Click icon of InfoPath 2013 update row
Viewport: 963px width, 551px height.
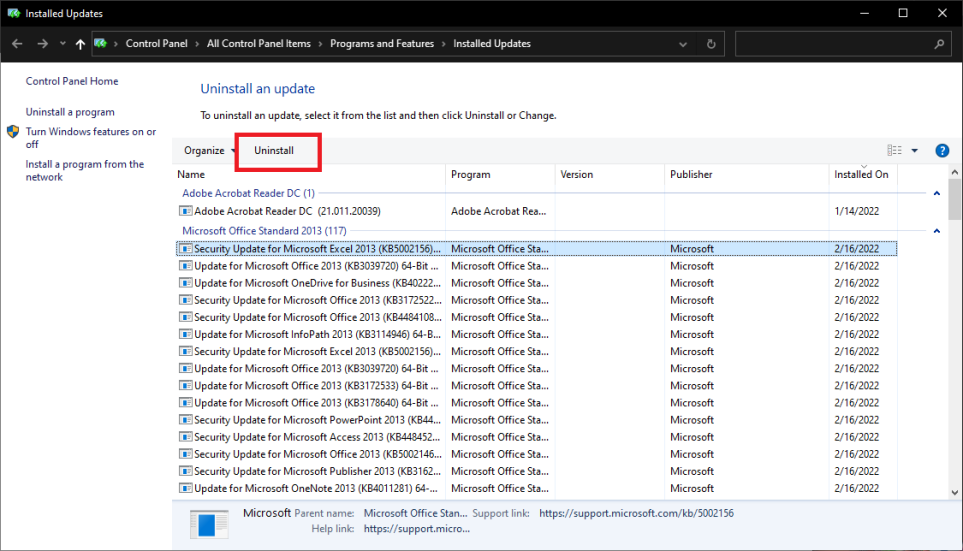[185, 335]
